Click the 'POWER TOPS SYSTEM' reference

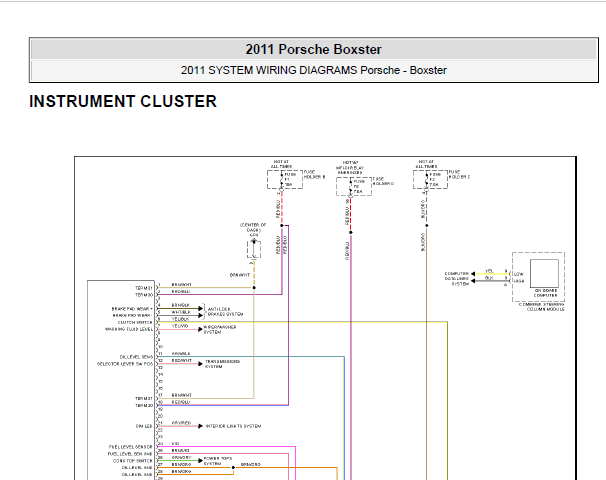click(218, 461)
